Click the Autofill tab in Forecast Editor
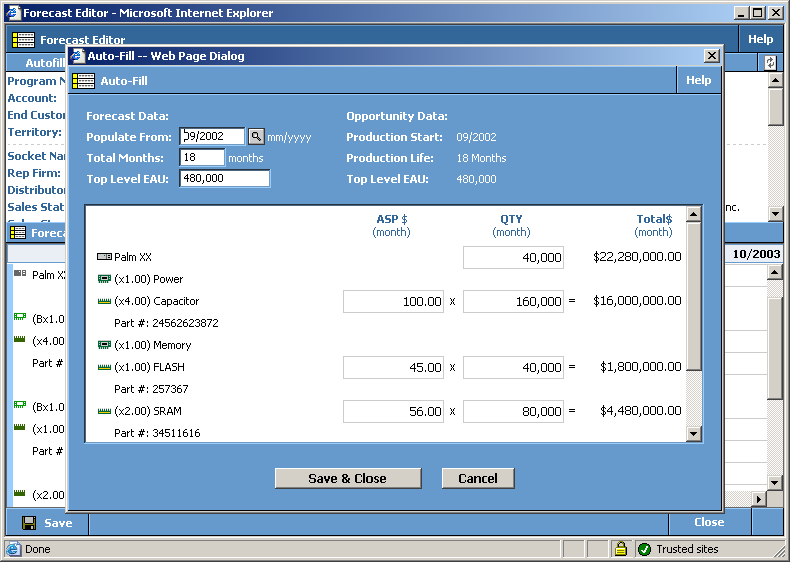 tap(45, 63)
